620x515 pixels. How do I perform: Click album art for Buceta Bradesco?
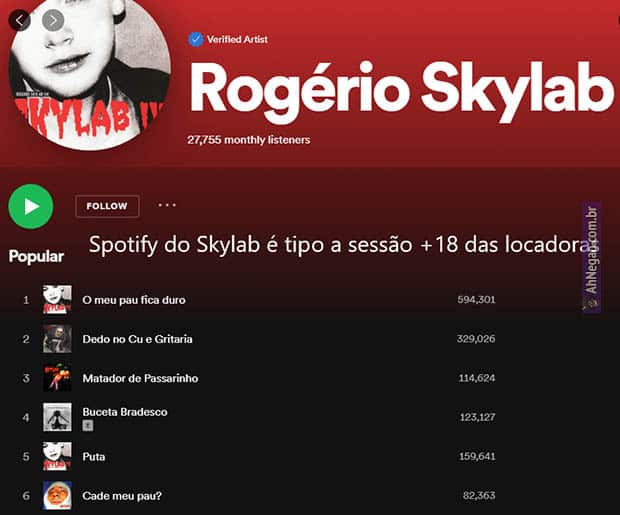pos(57,416)
